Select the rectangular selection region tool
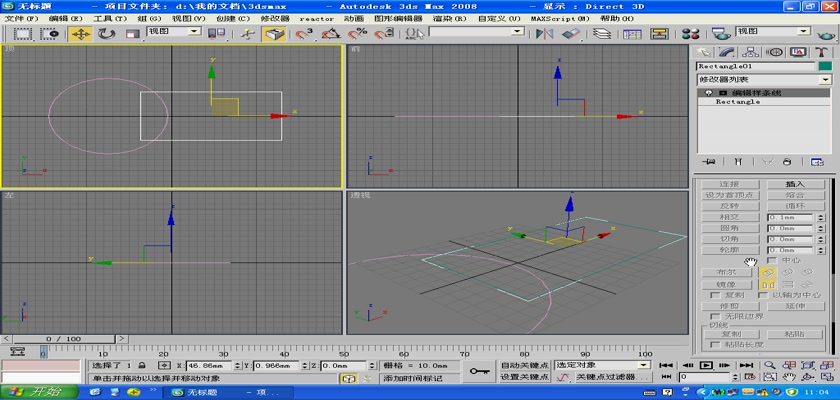The width and height of the screenshot is (840, 400). tap(22, 34)
